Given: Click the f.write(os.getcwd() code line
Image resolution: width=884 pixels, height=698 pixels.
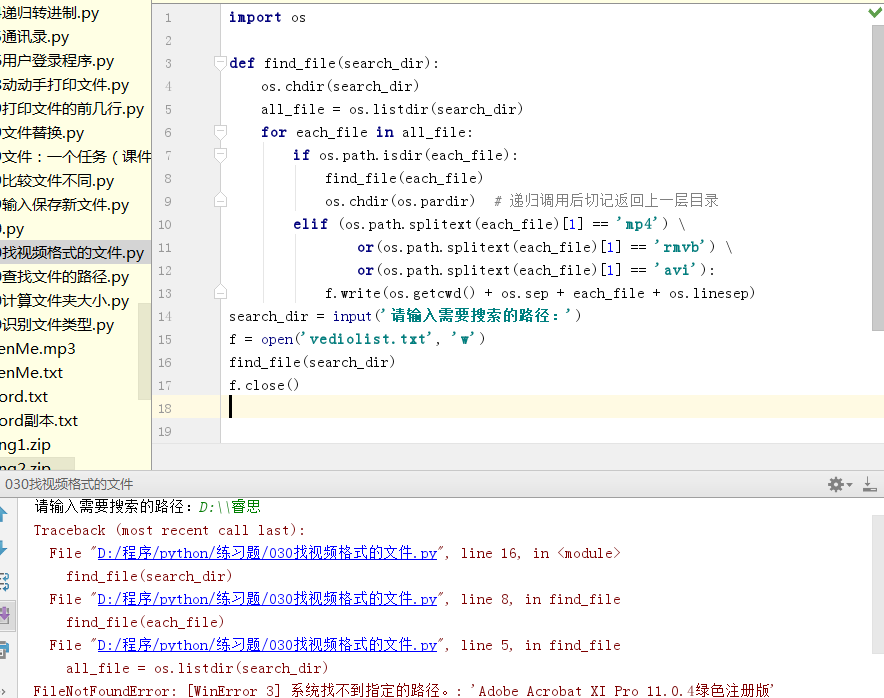Looking at the screenshot, I should pyautogui.click(x=540, y=293).
